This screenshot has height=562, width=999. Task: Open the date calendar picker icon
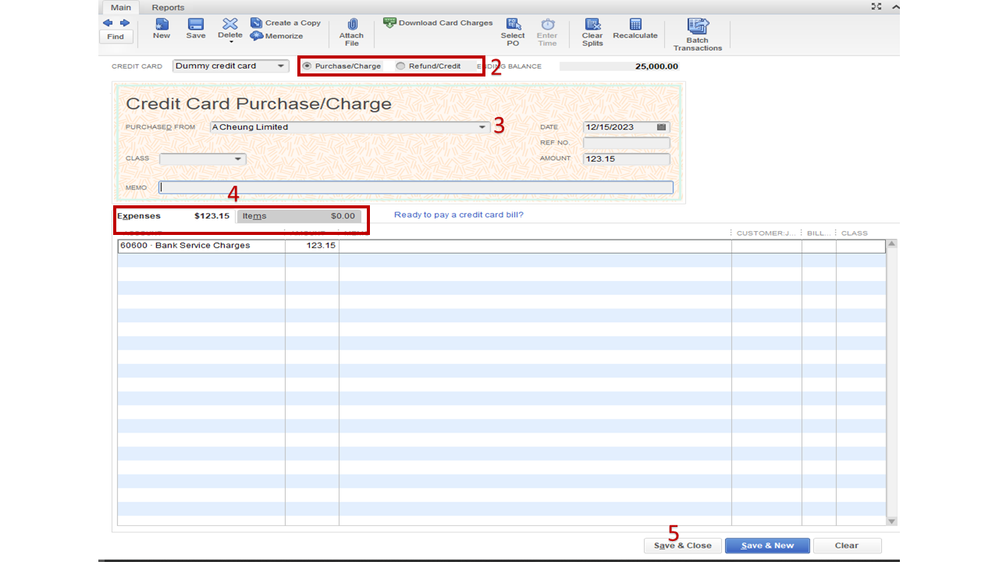[x=661, y=128]
